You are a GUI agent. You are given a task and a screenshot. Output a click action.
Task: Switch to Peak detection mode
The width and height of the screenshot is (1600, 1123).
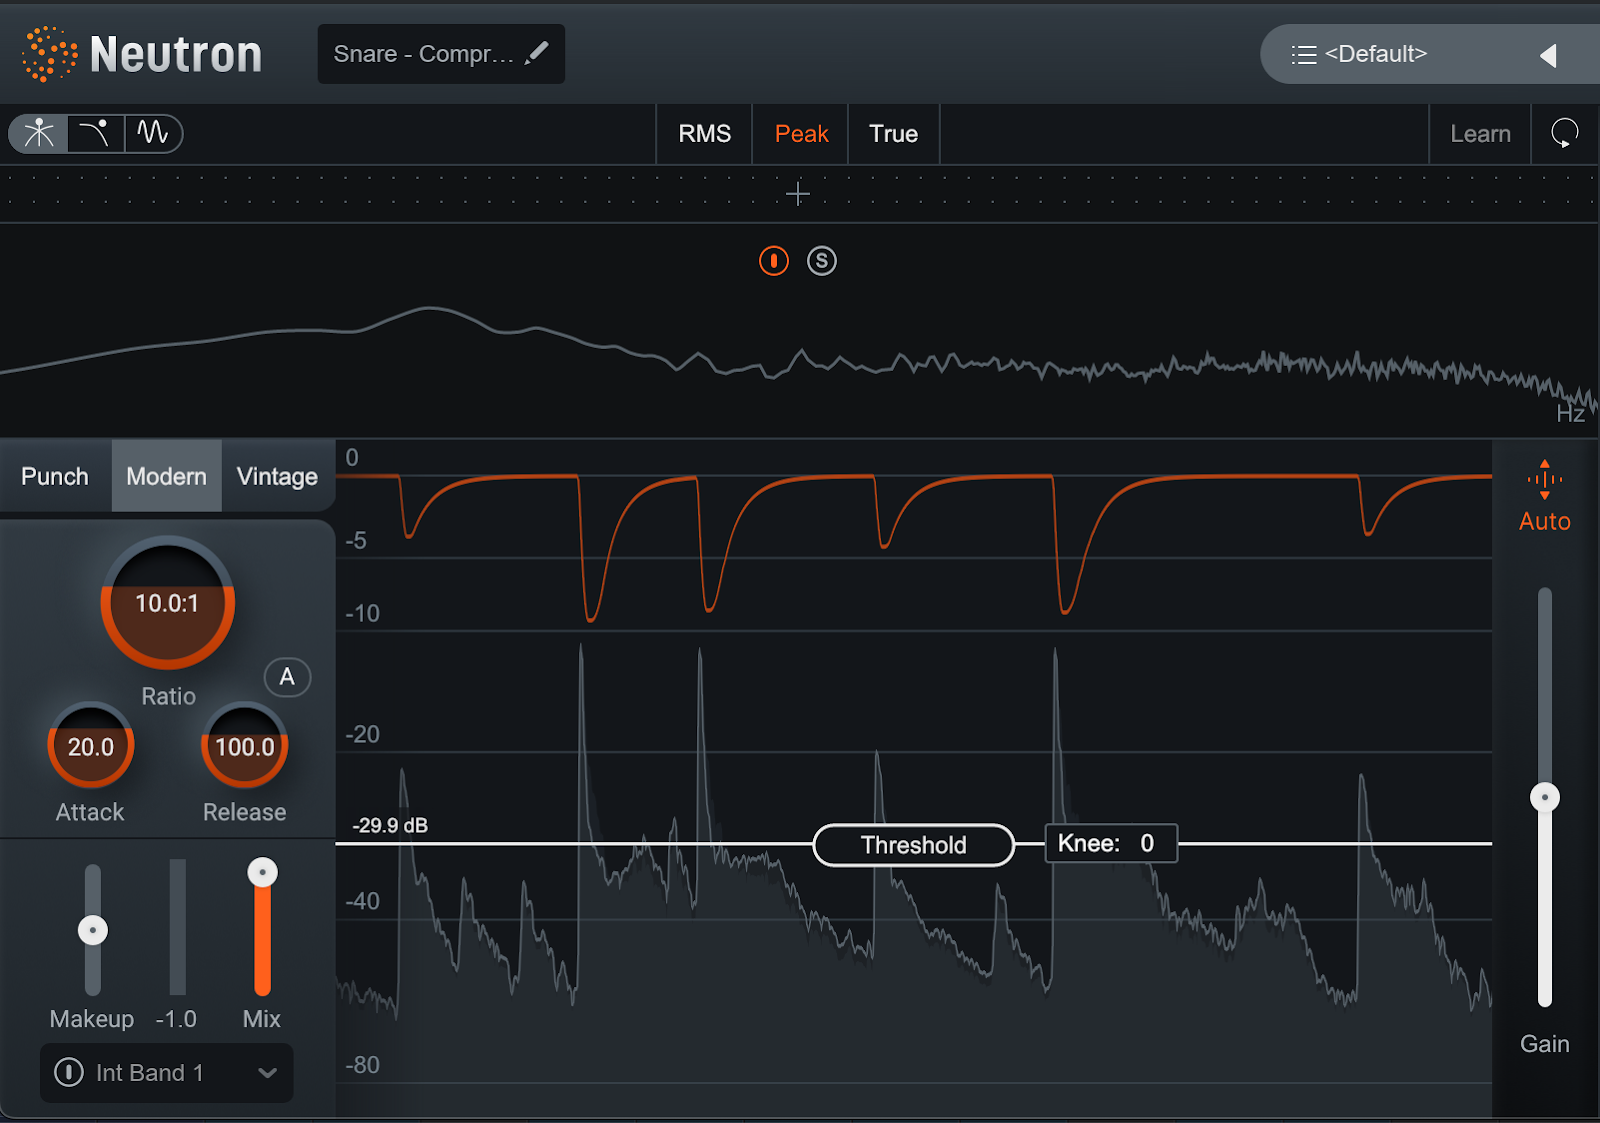tap(802, 134)
